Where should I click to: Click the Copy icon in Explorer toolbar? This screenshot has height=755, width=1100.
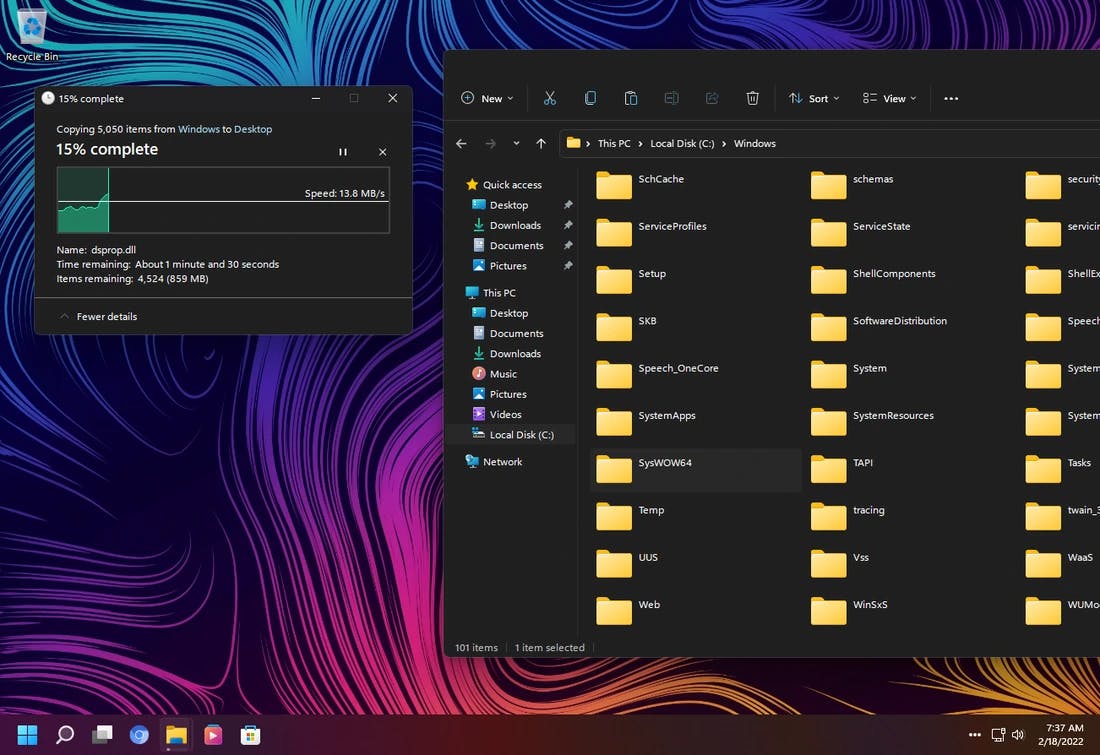click(590, 98)
